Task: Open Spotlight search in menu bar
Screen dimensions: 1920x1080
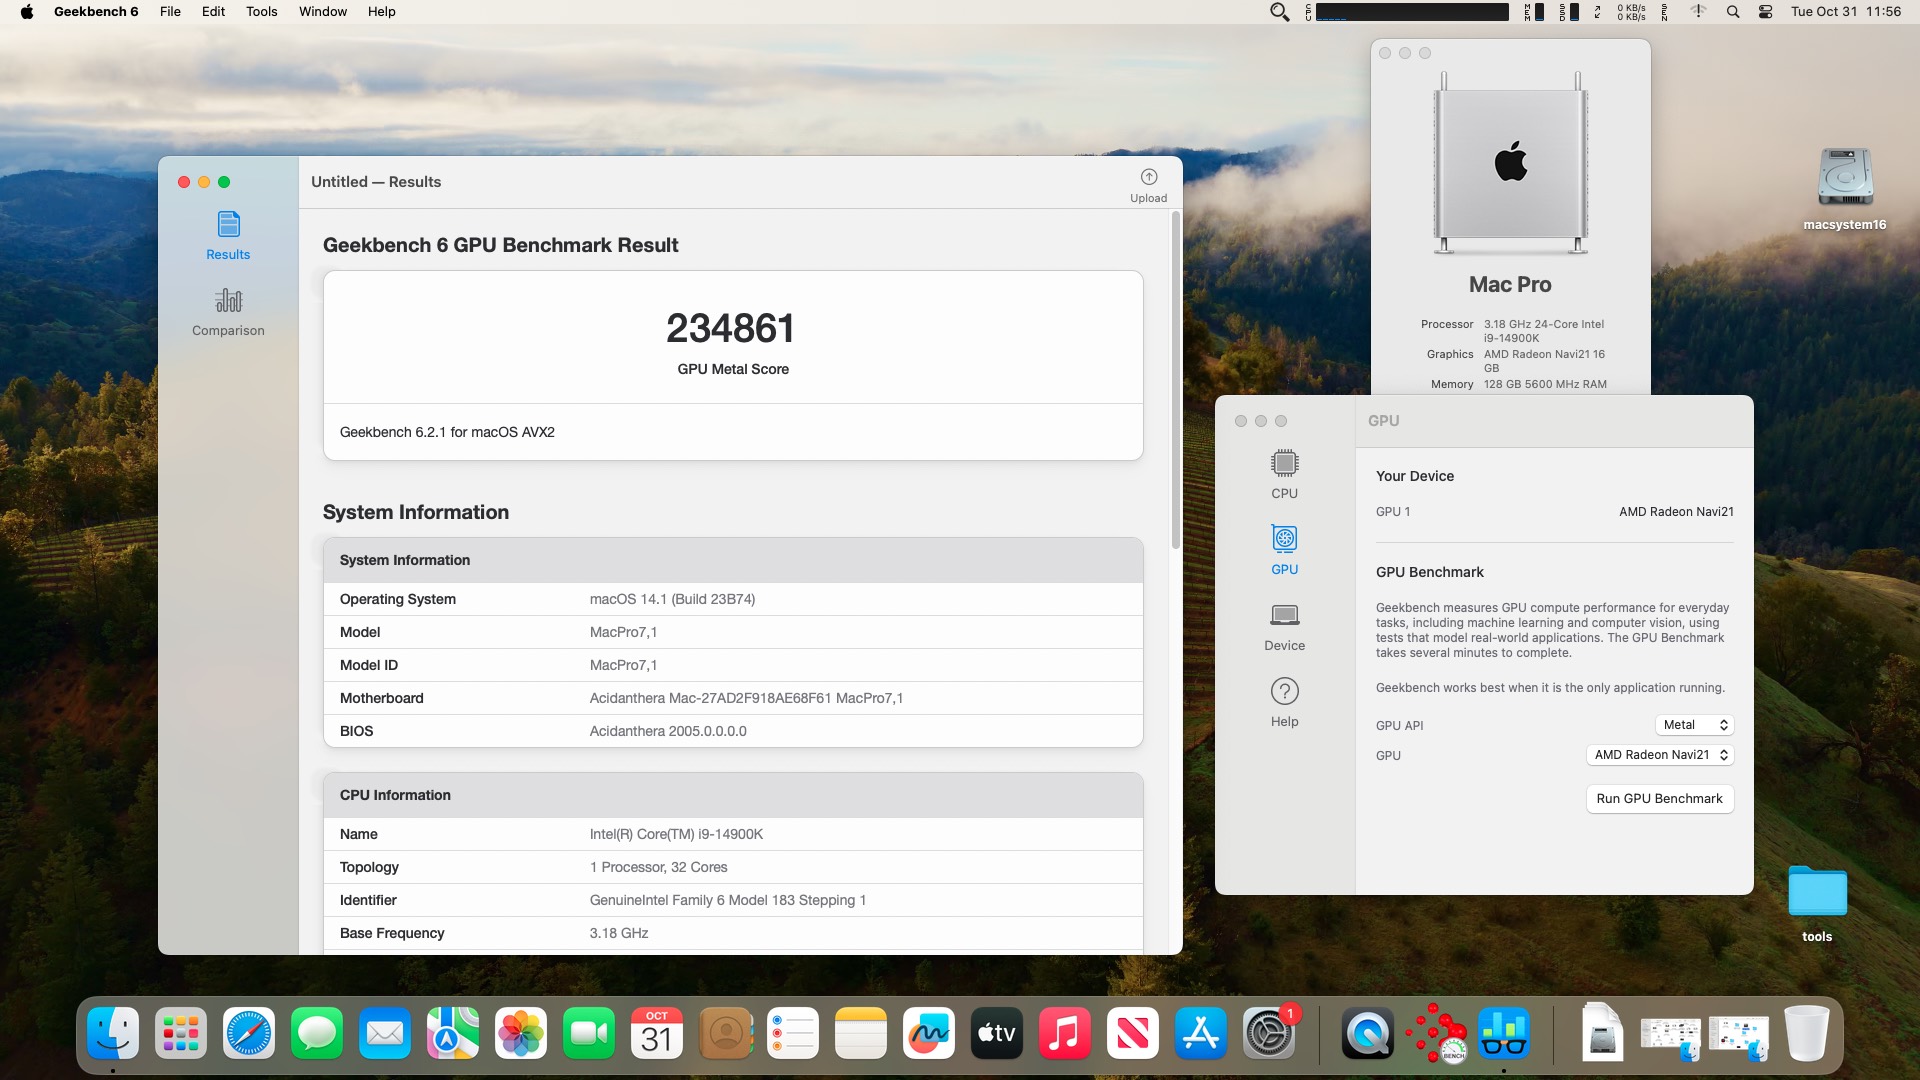Action: [1733, 12]
